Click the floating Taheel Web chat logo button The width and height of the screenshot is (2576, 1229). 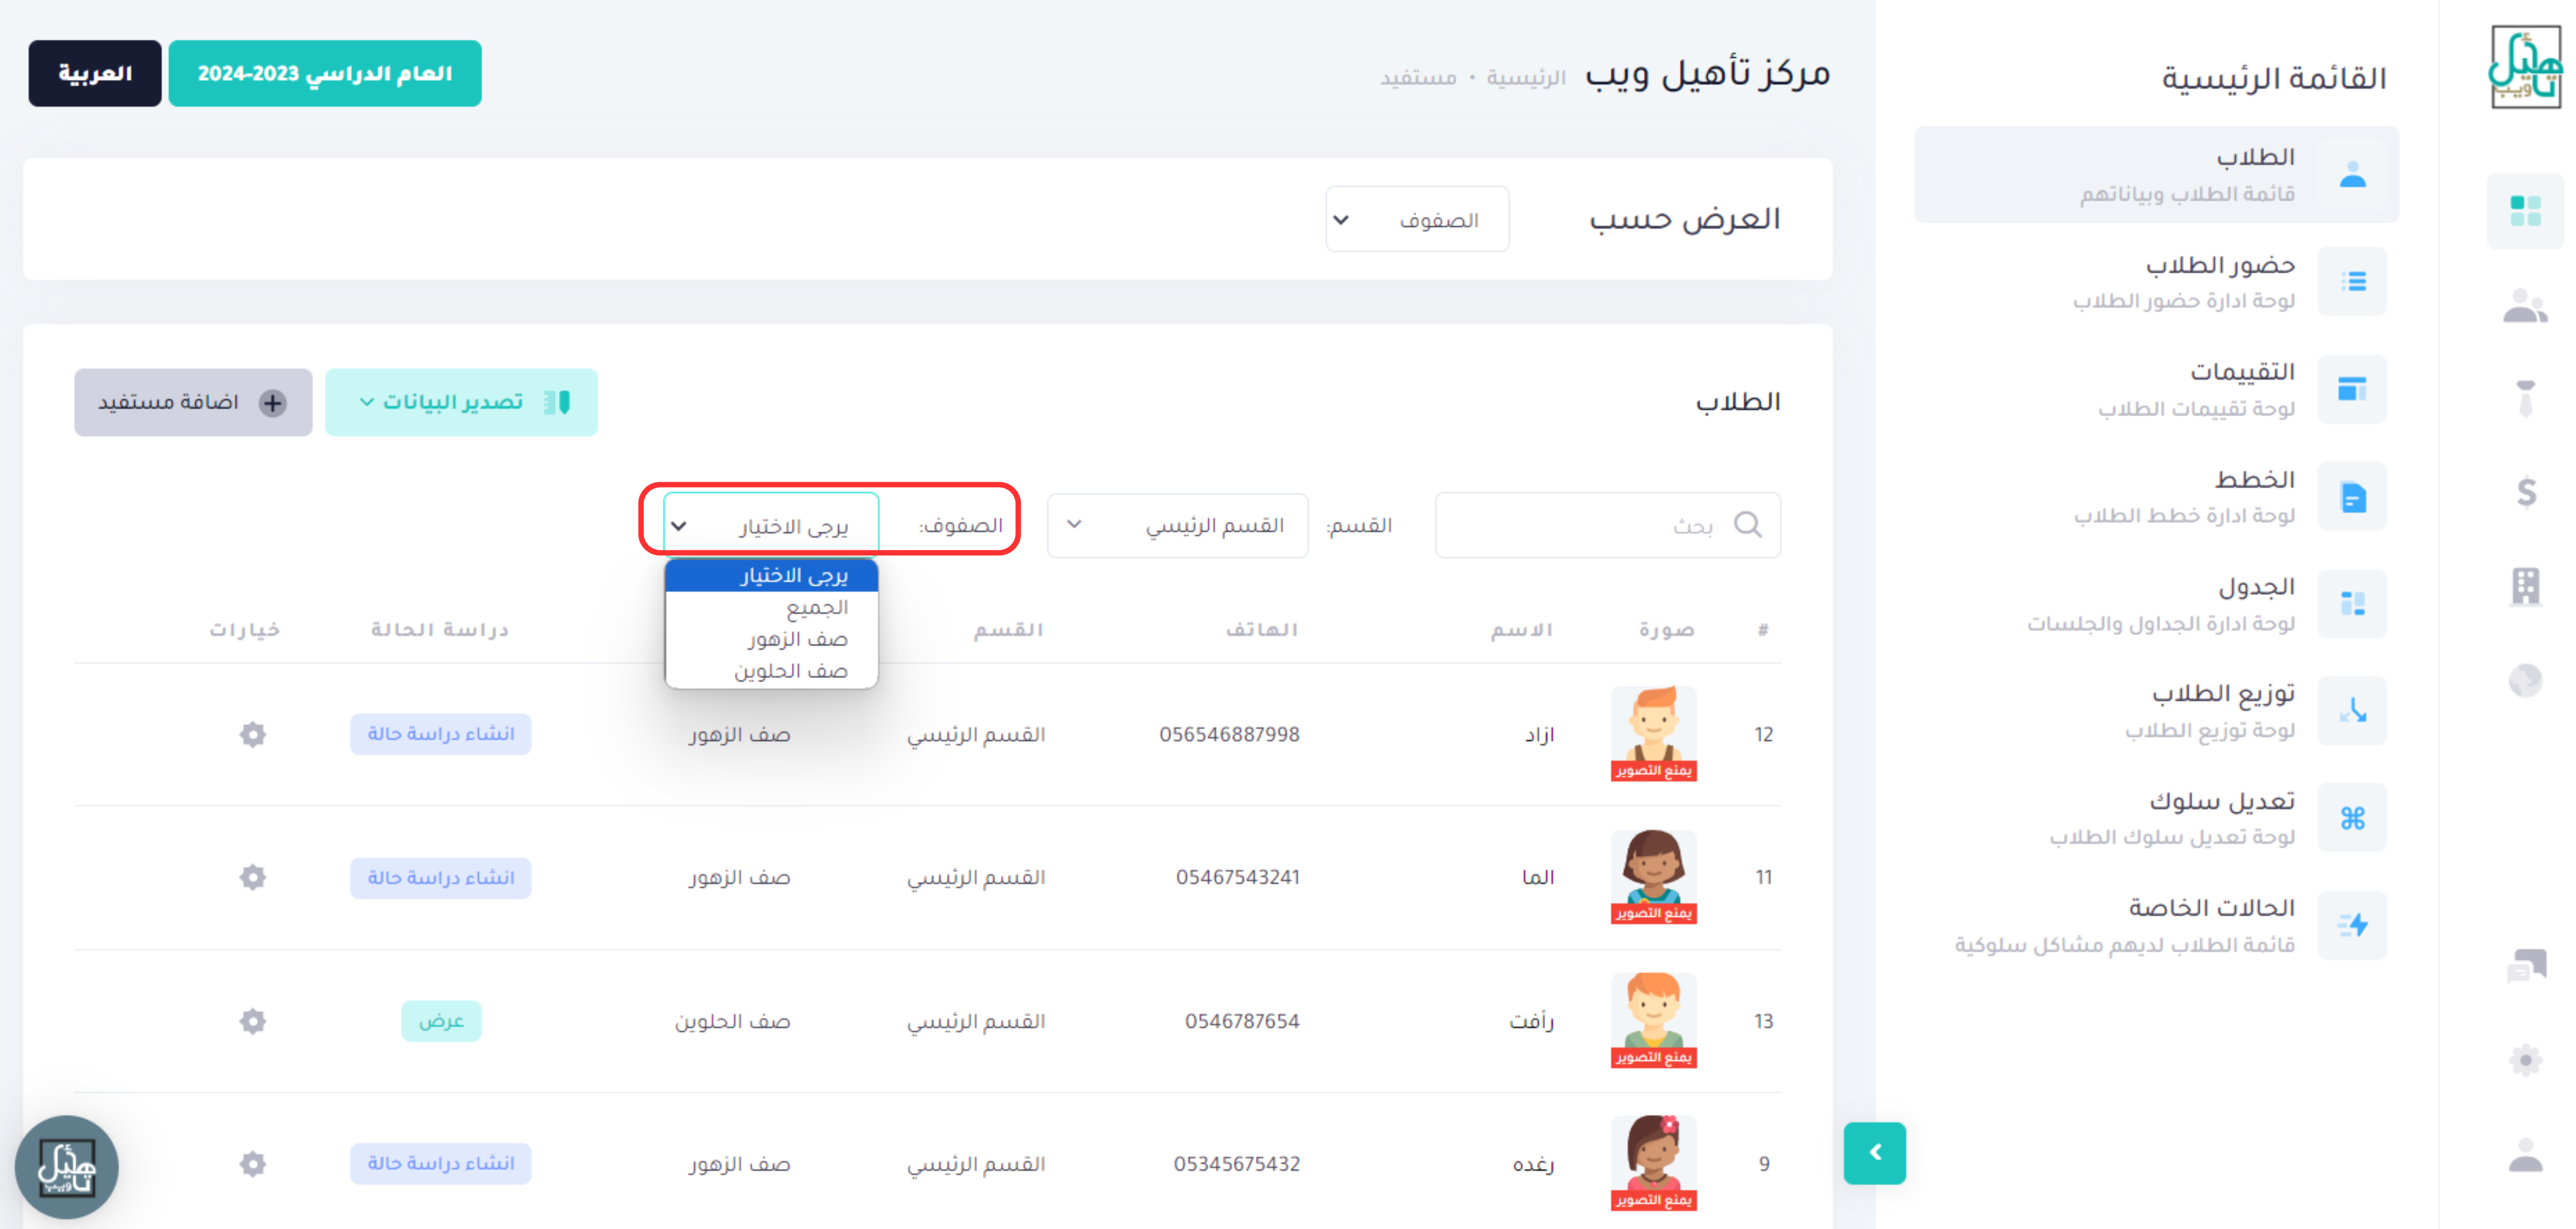[67, 1167]
